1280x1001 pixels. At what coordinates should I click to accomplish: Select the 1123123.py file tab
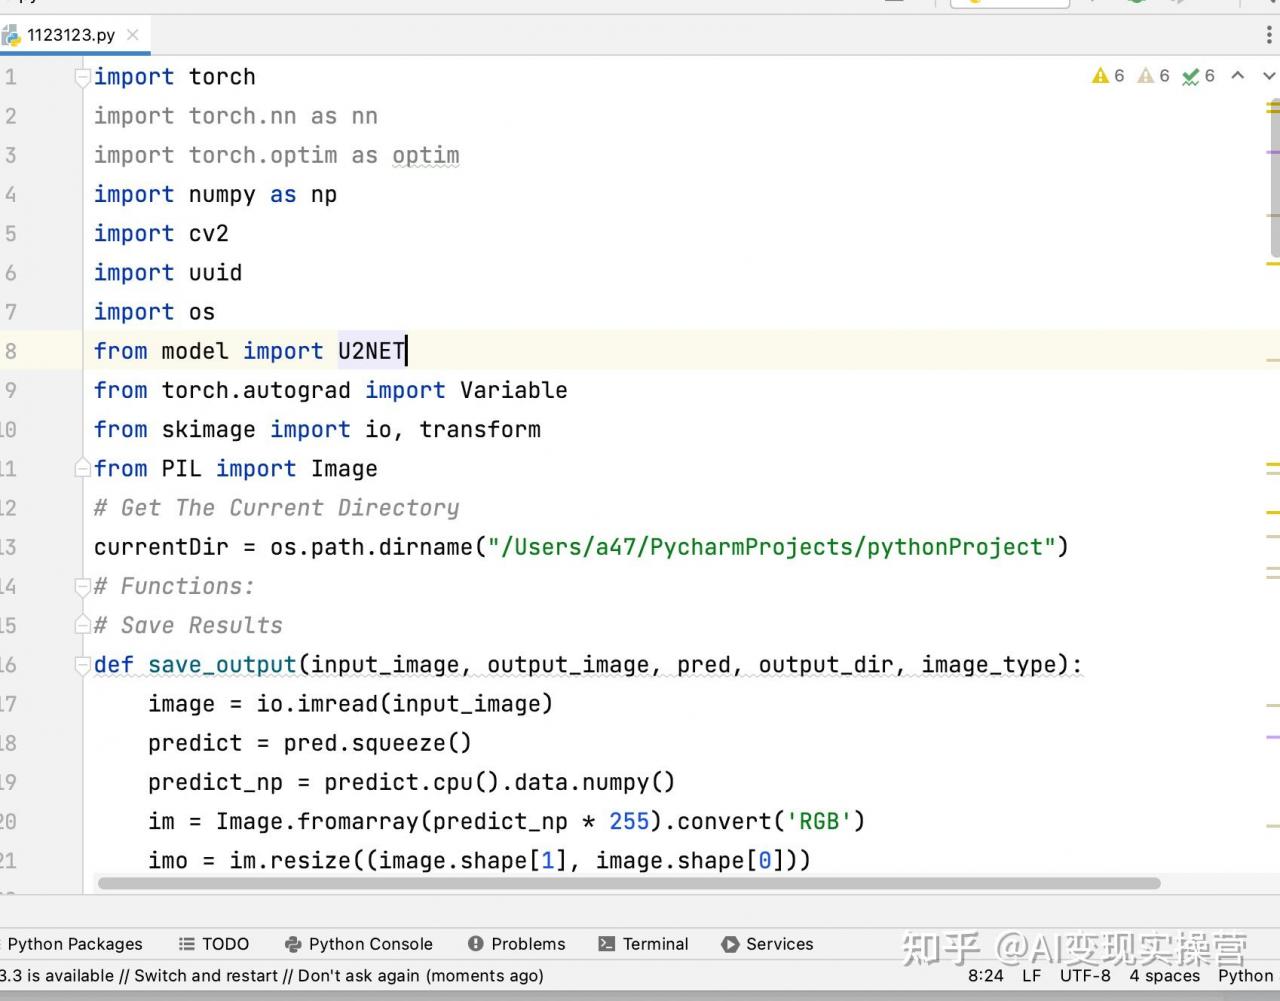[70, 35]
